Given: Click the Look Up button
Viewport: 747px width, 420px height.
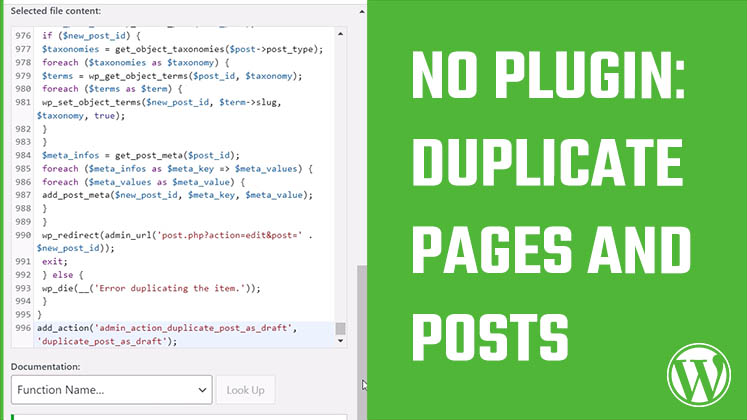Looking at the screenshot, I should [245, 390].
